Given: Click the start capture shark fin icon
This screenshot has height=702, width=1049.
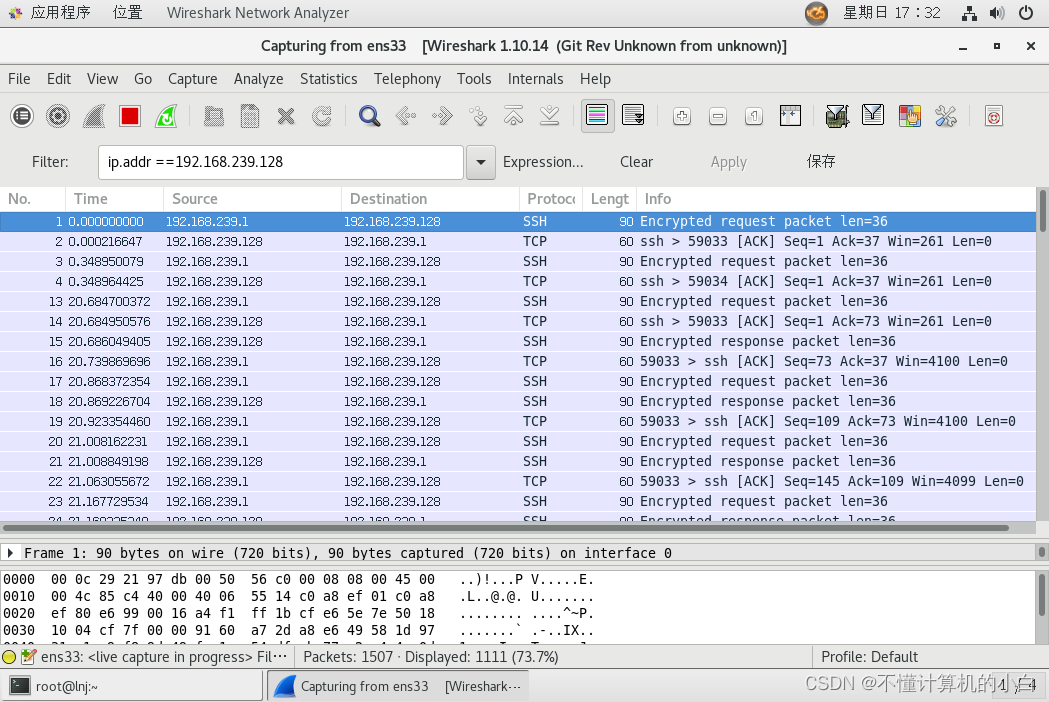Looking at the screenshot, I should coord(94,116).
